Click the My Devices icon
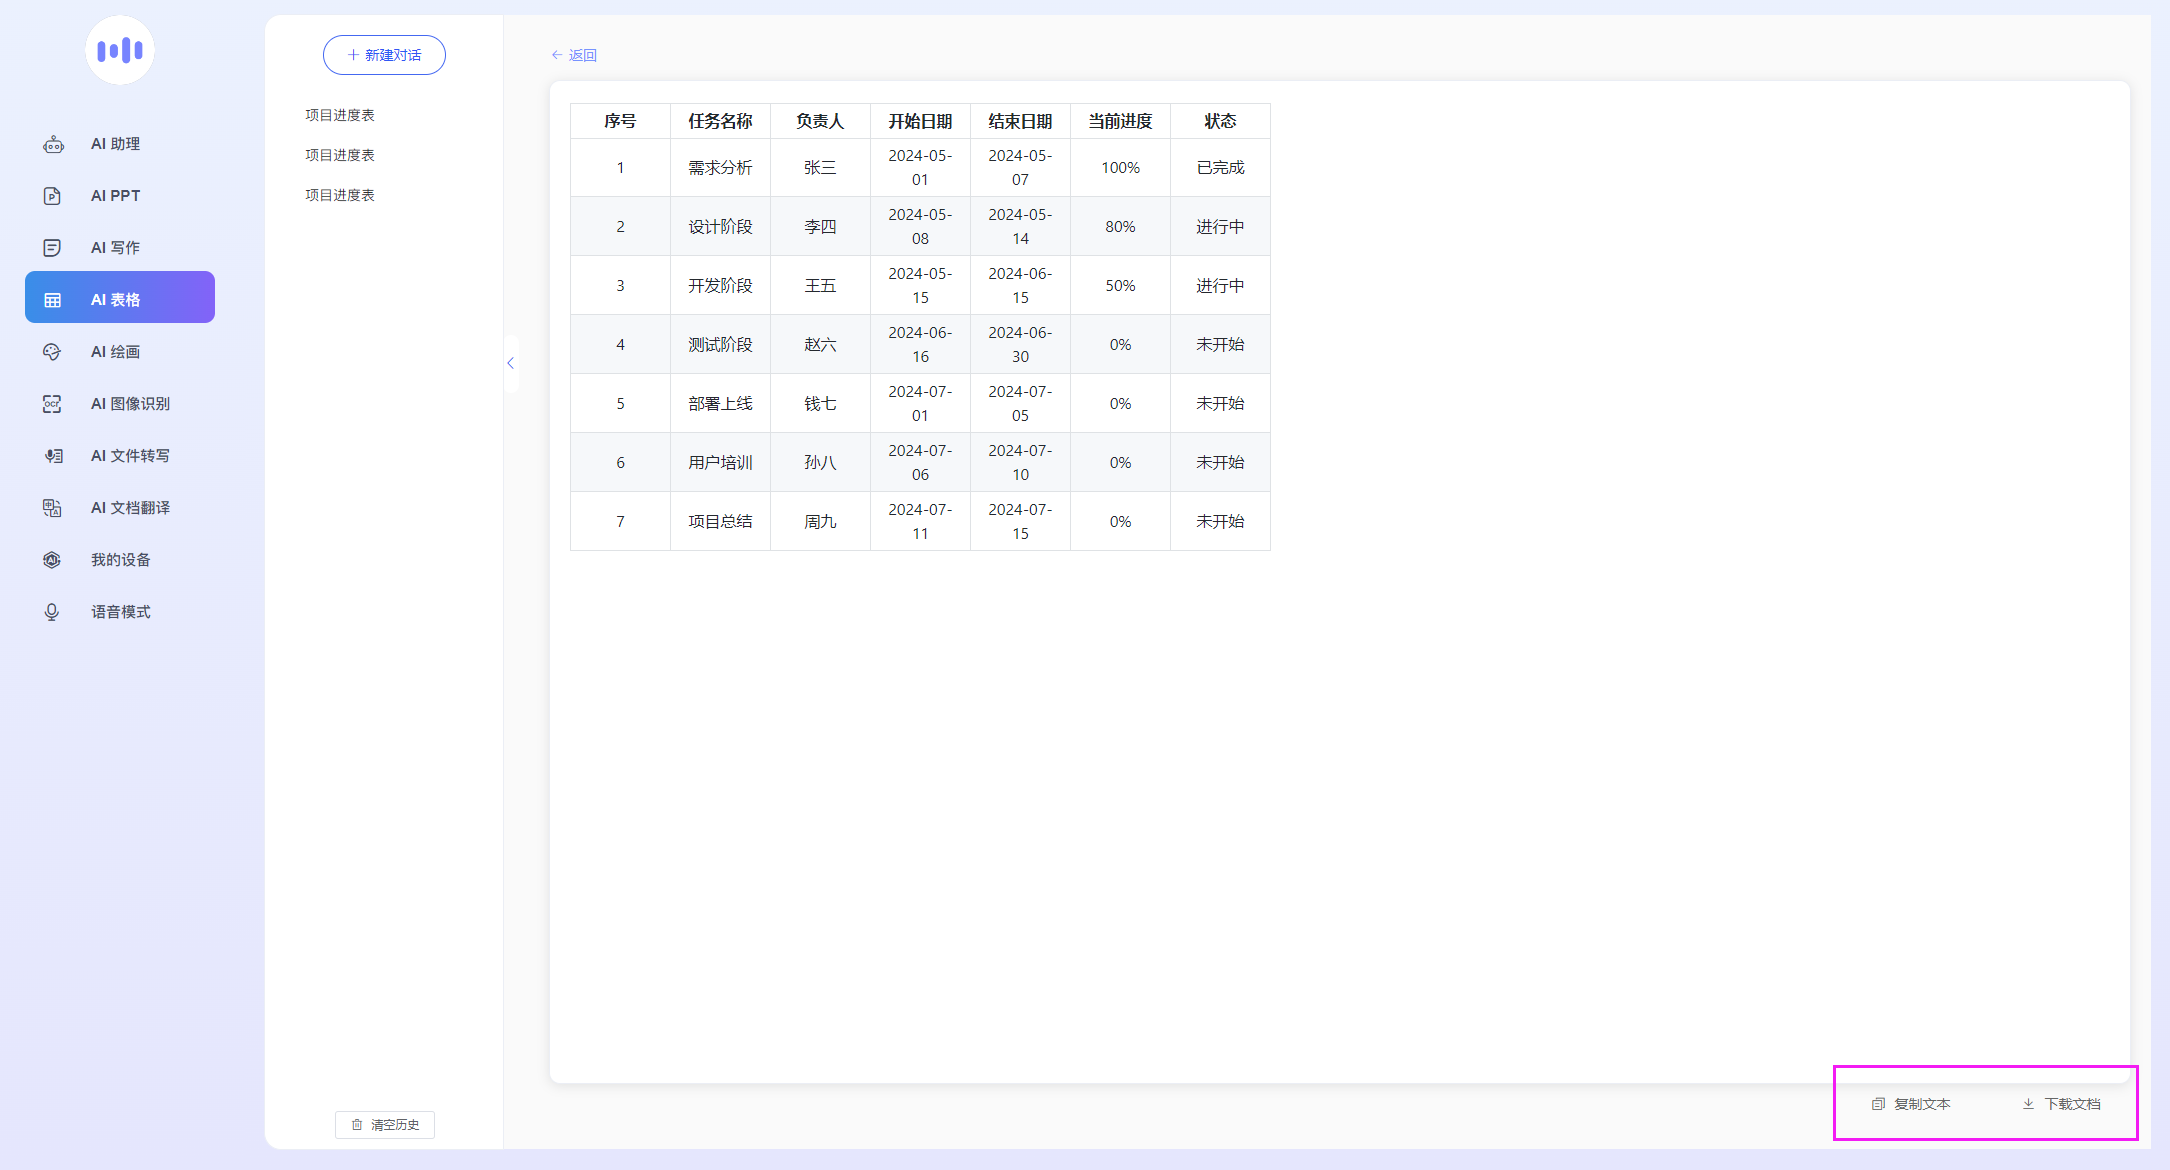This screenshot has width=2170, height=1170. pos(53,560)
